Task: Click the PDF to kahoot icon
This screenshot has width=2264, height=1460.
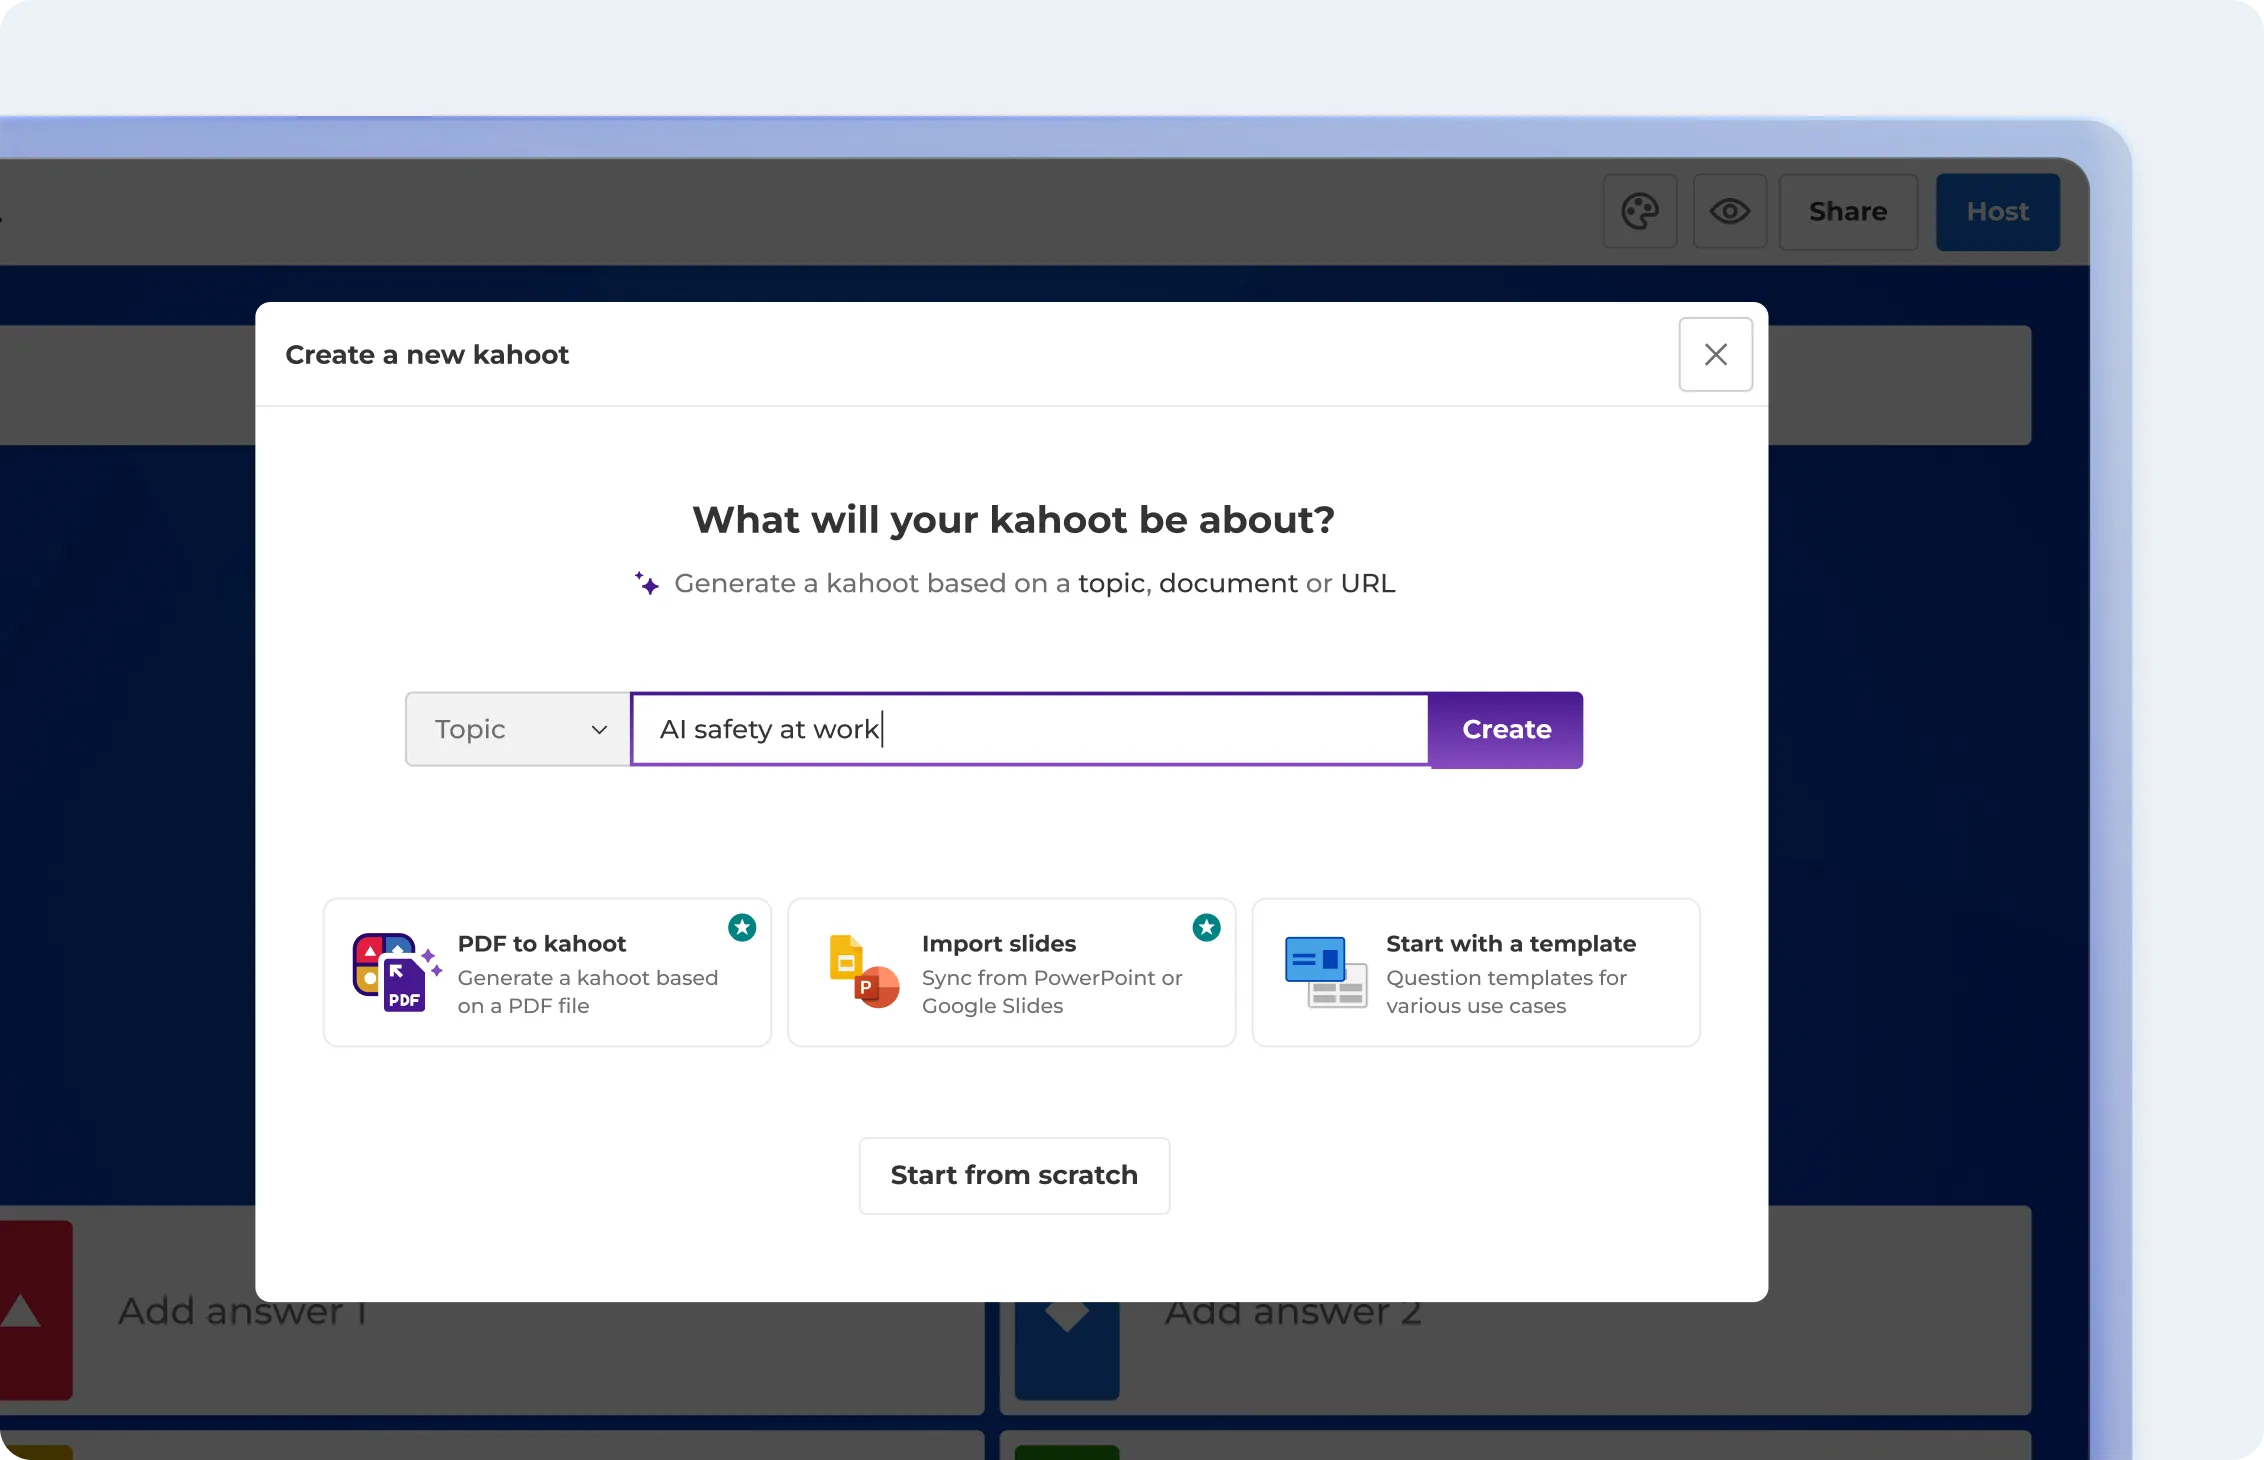Action: (x=396, y=972)
